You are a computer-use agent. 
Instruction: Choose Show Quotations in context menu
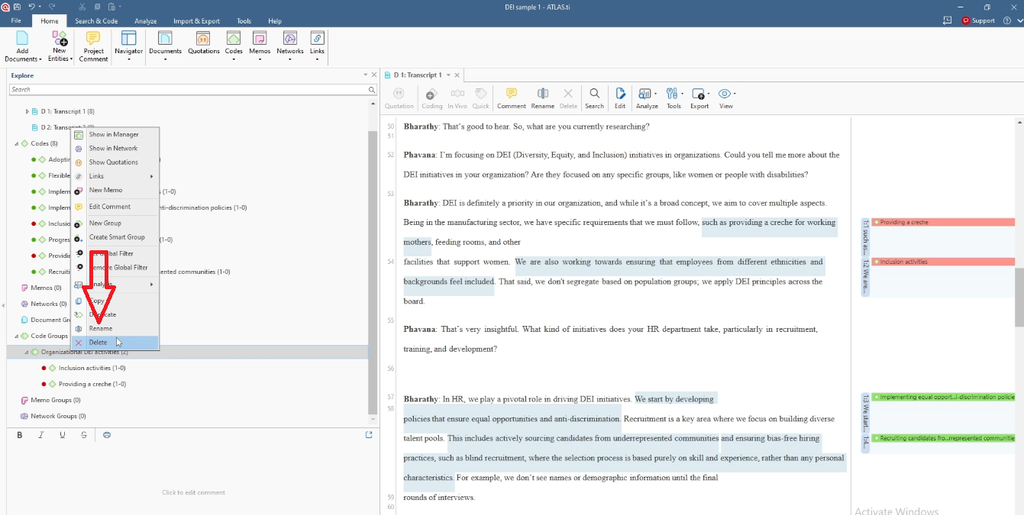click(115, 163)
